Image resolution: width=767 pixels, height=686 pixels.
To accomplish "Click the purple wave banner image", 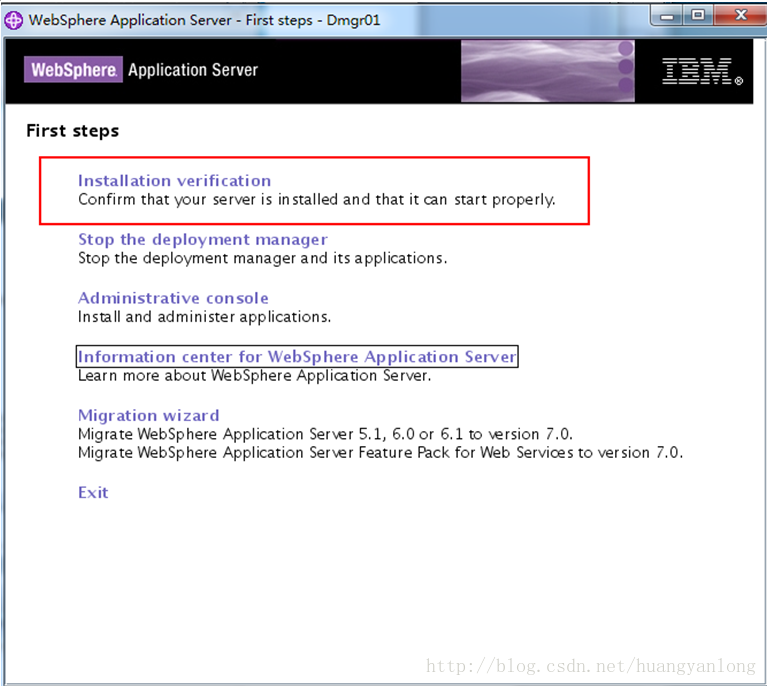I will (548, 71).
